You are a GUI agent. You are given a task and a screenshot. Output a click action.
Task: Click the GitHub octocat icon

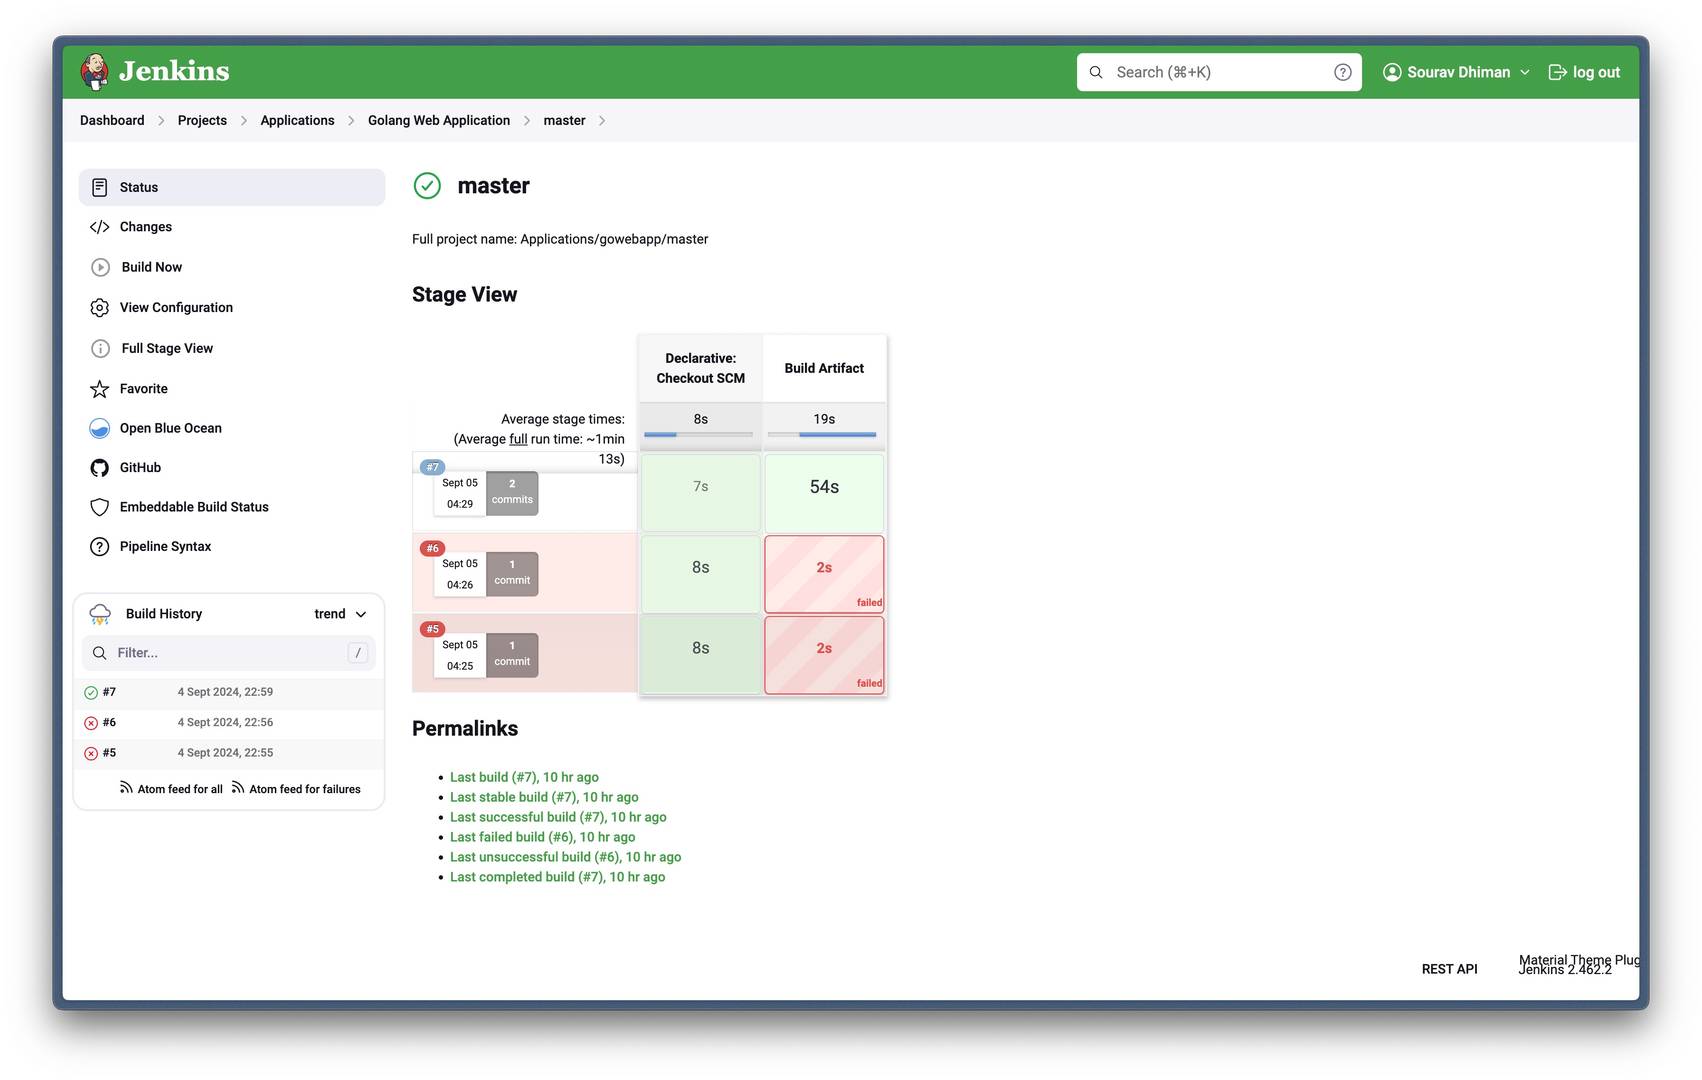[x=100, y=468]
